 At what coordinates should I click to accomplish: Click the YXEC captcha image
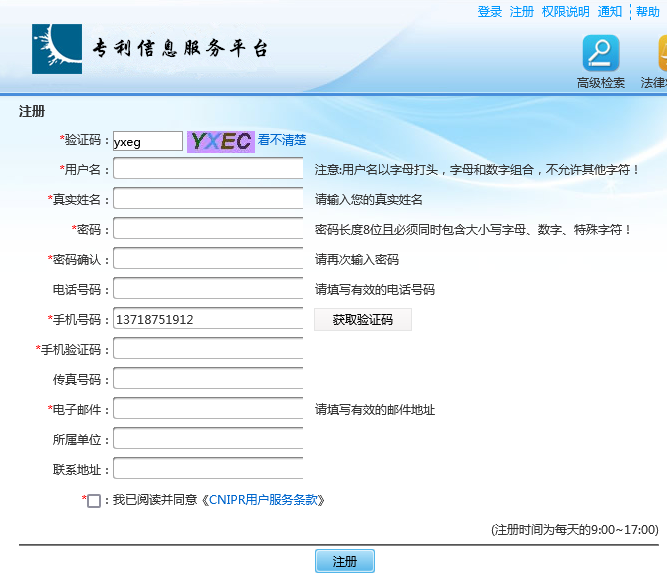(220, 141)
